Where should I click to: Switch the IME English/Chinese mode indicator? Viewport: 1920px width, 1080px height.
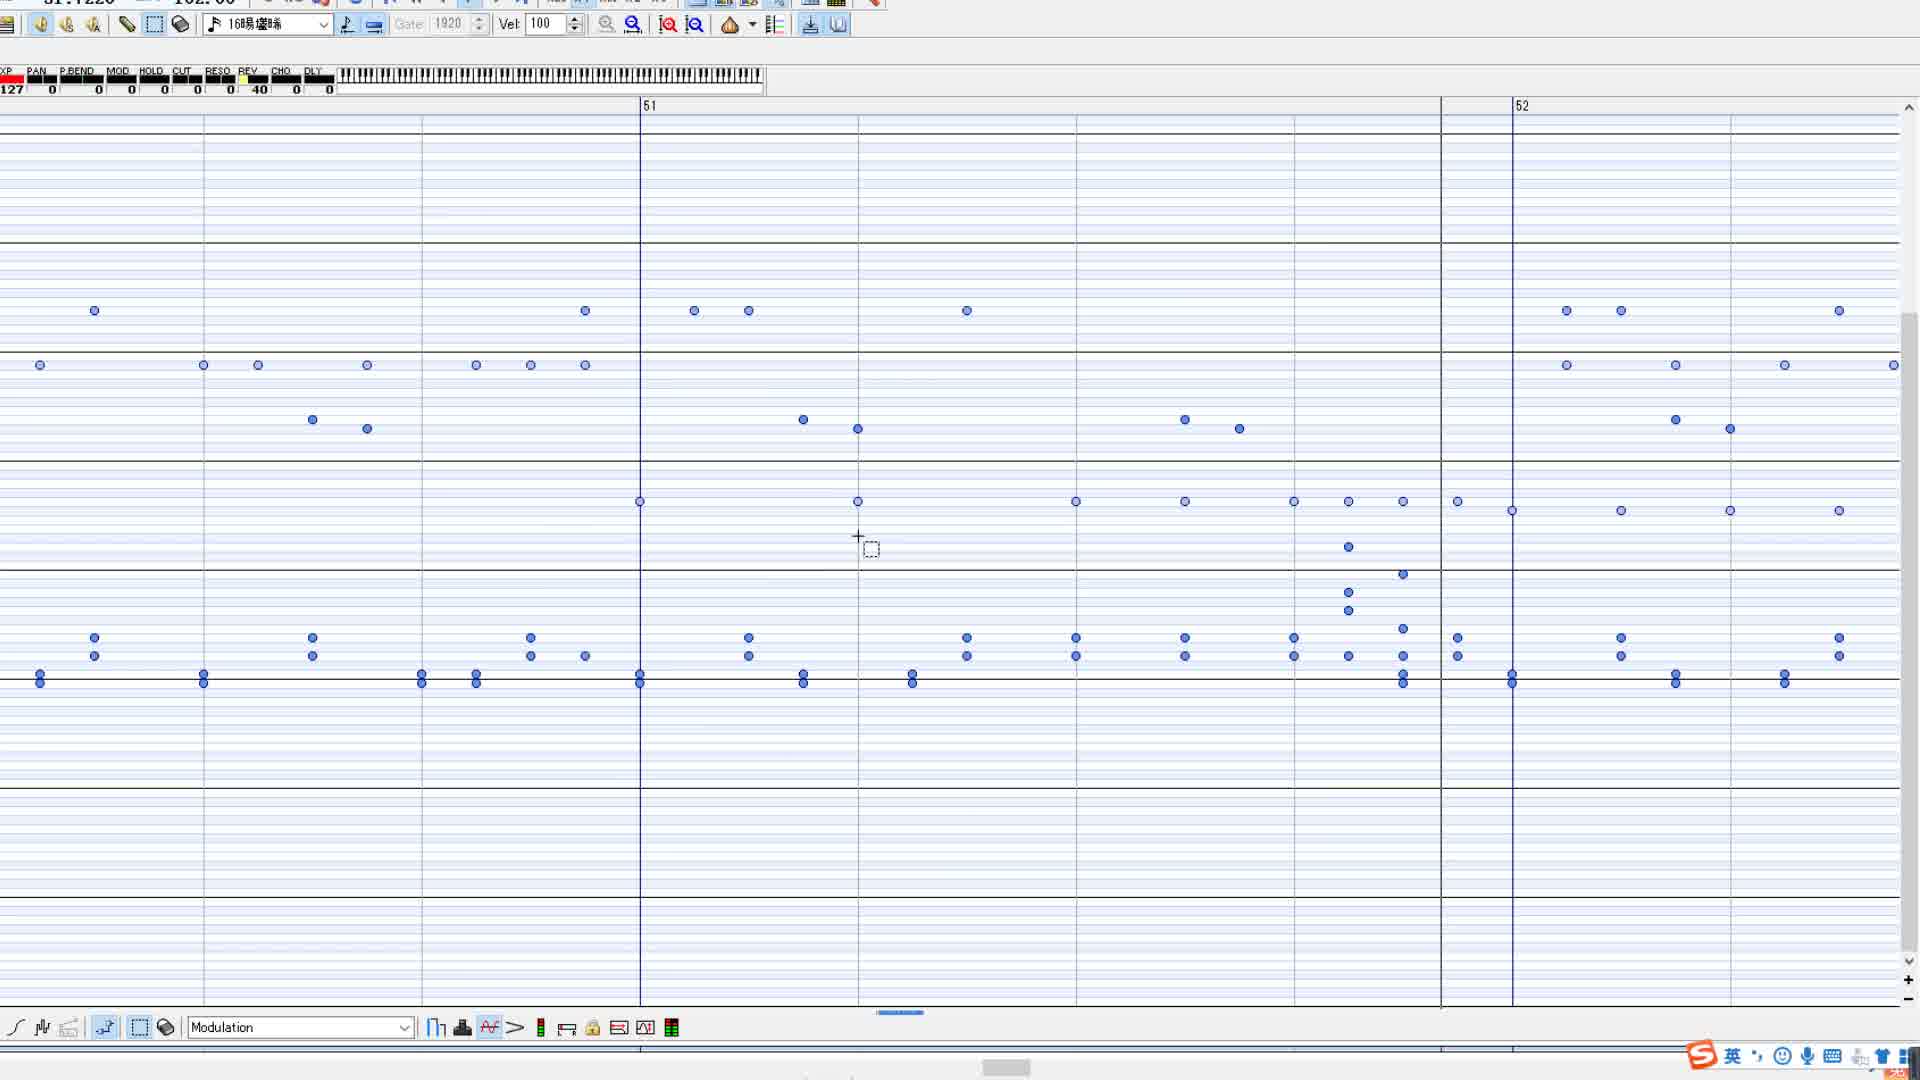point(1732,1056)
